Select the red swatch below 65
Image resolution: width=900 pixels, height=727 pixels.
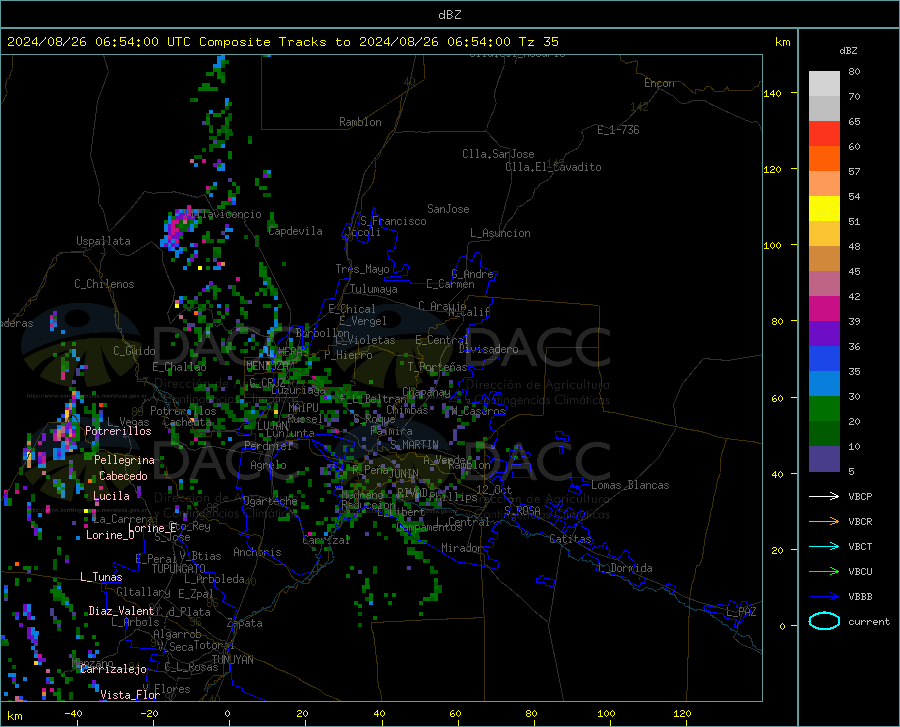click(x=824, y=134)
